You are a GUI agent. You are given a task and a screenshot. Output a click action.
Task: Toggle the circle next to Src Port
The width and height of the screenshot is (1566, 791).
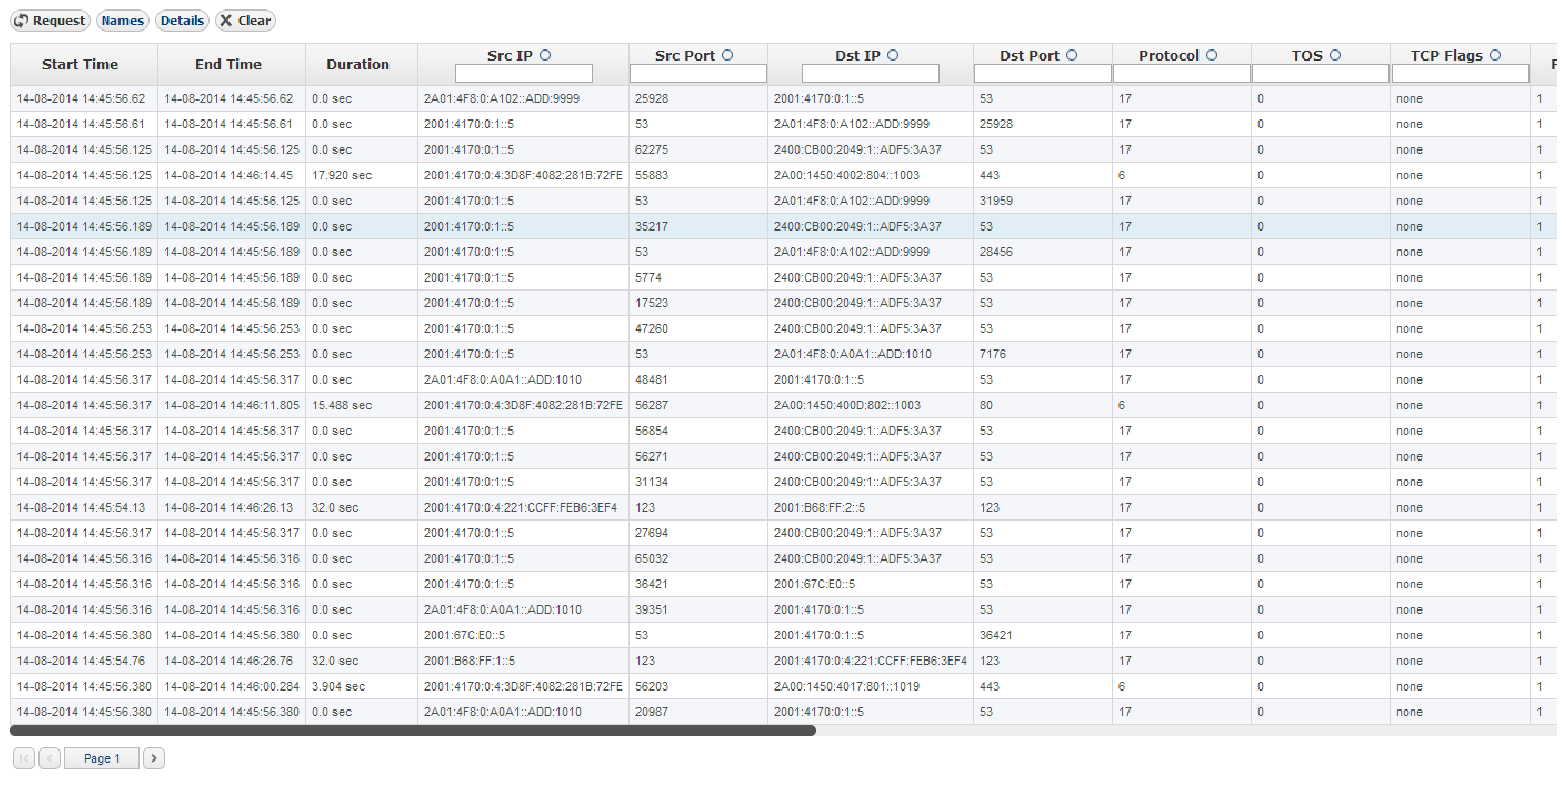(x=728, y=56)
